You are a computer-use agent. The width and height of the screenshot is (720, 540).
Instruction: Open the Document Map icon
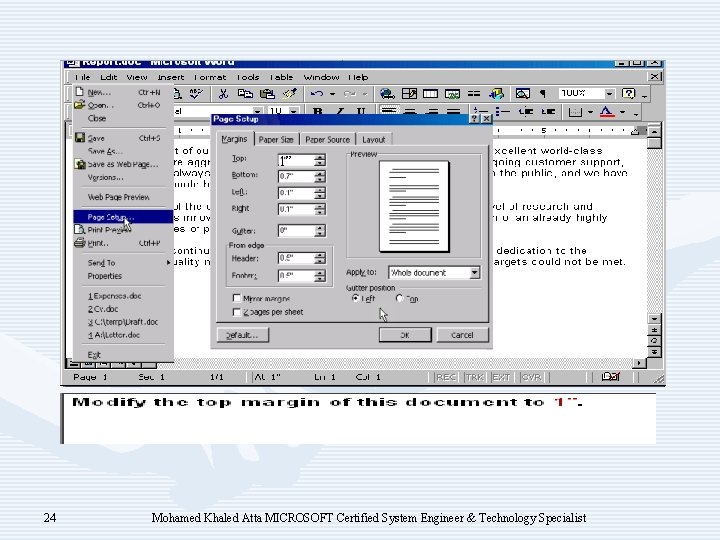point(523,94)
